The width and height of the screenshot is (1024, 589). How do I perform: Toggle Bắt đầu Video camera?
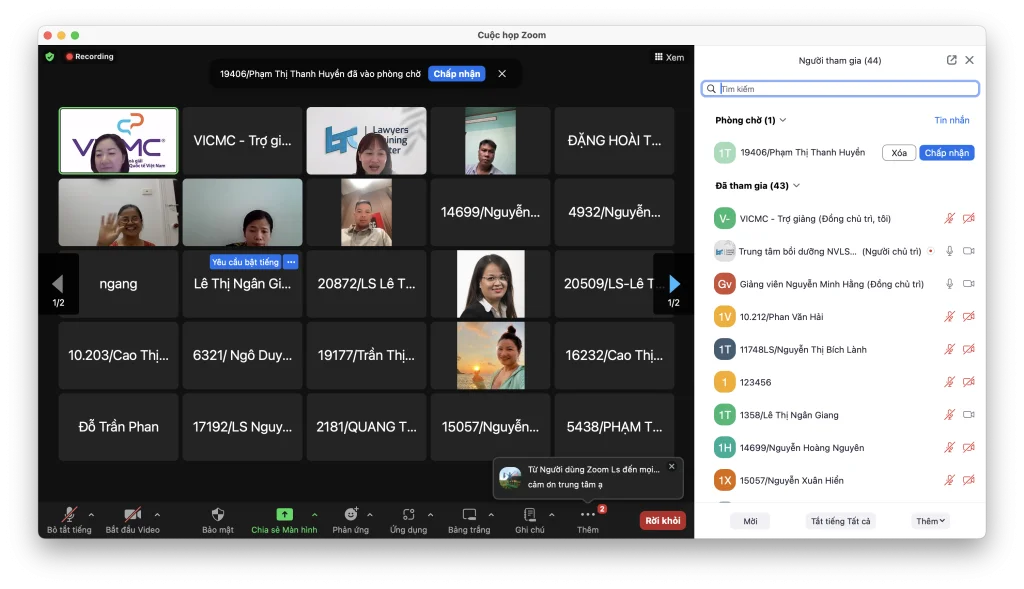tap(132, 514)
